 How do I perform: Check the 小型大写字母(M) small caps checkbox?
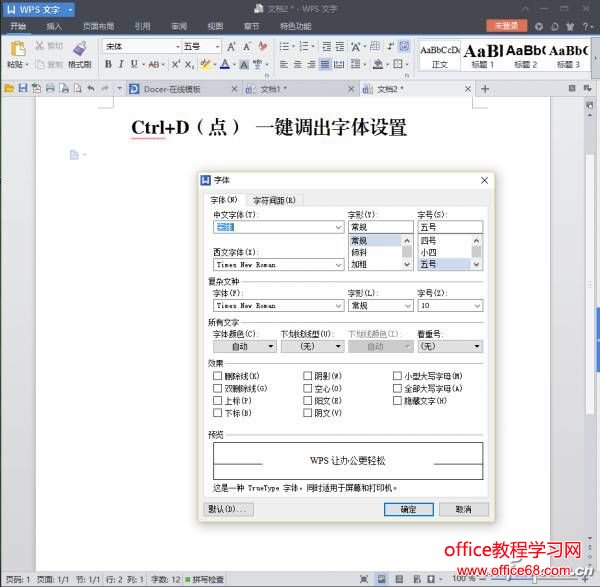[x=397, y=376]
